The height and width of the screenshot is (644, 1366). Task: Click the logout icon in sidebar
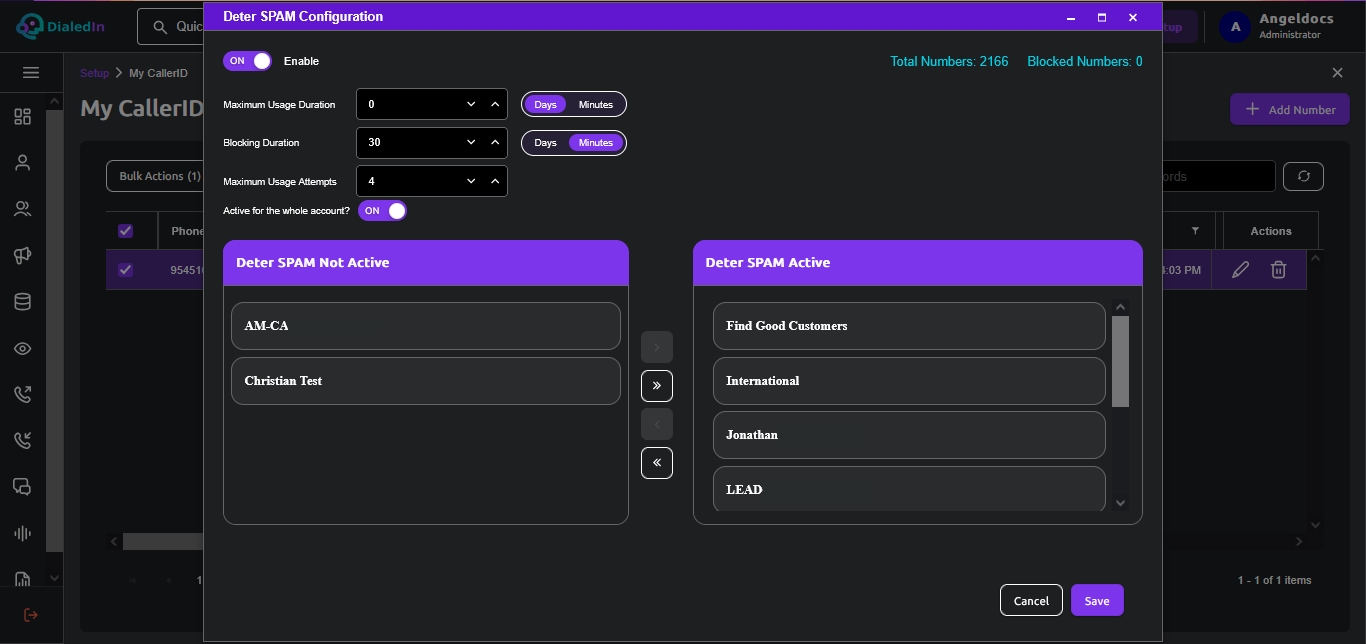tap(31, 614)
